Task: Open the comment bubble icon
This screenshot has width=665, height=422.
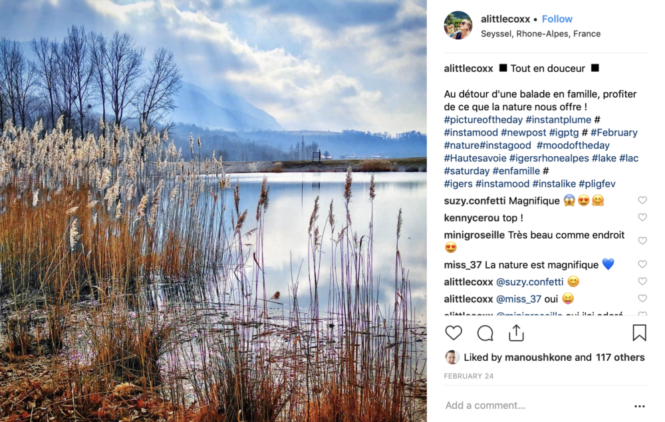Action: [x=485, y=333]
